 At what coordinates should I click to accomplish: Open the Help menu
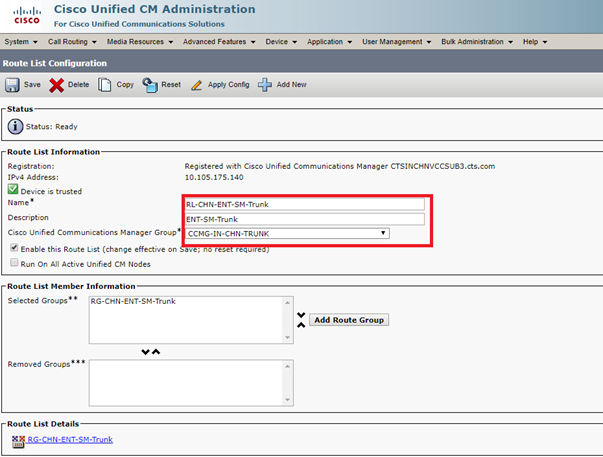[x=535, y=42]
